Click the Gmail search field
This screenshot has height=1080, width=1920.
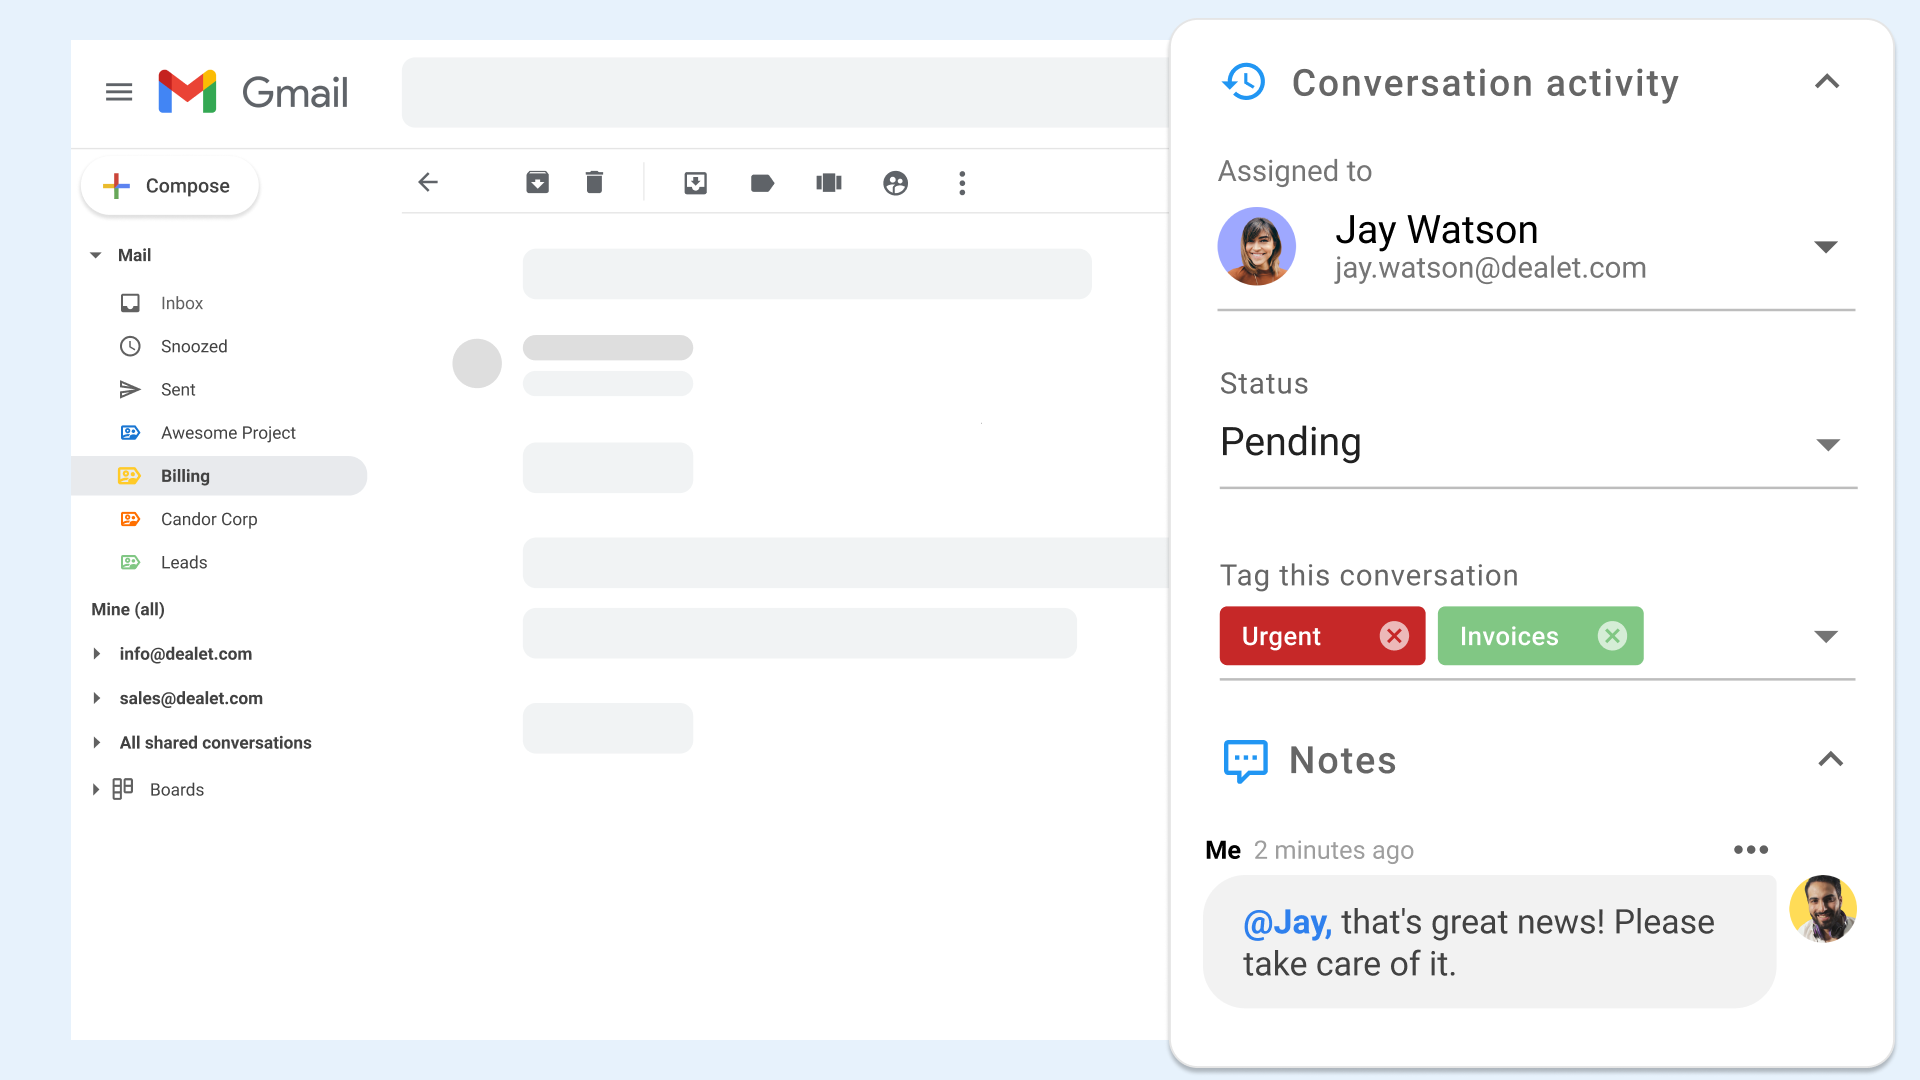point(785,92)
